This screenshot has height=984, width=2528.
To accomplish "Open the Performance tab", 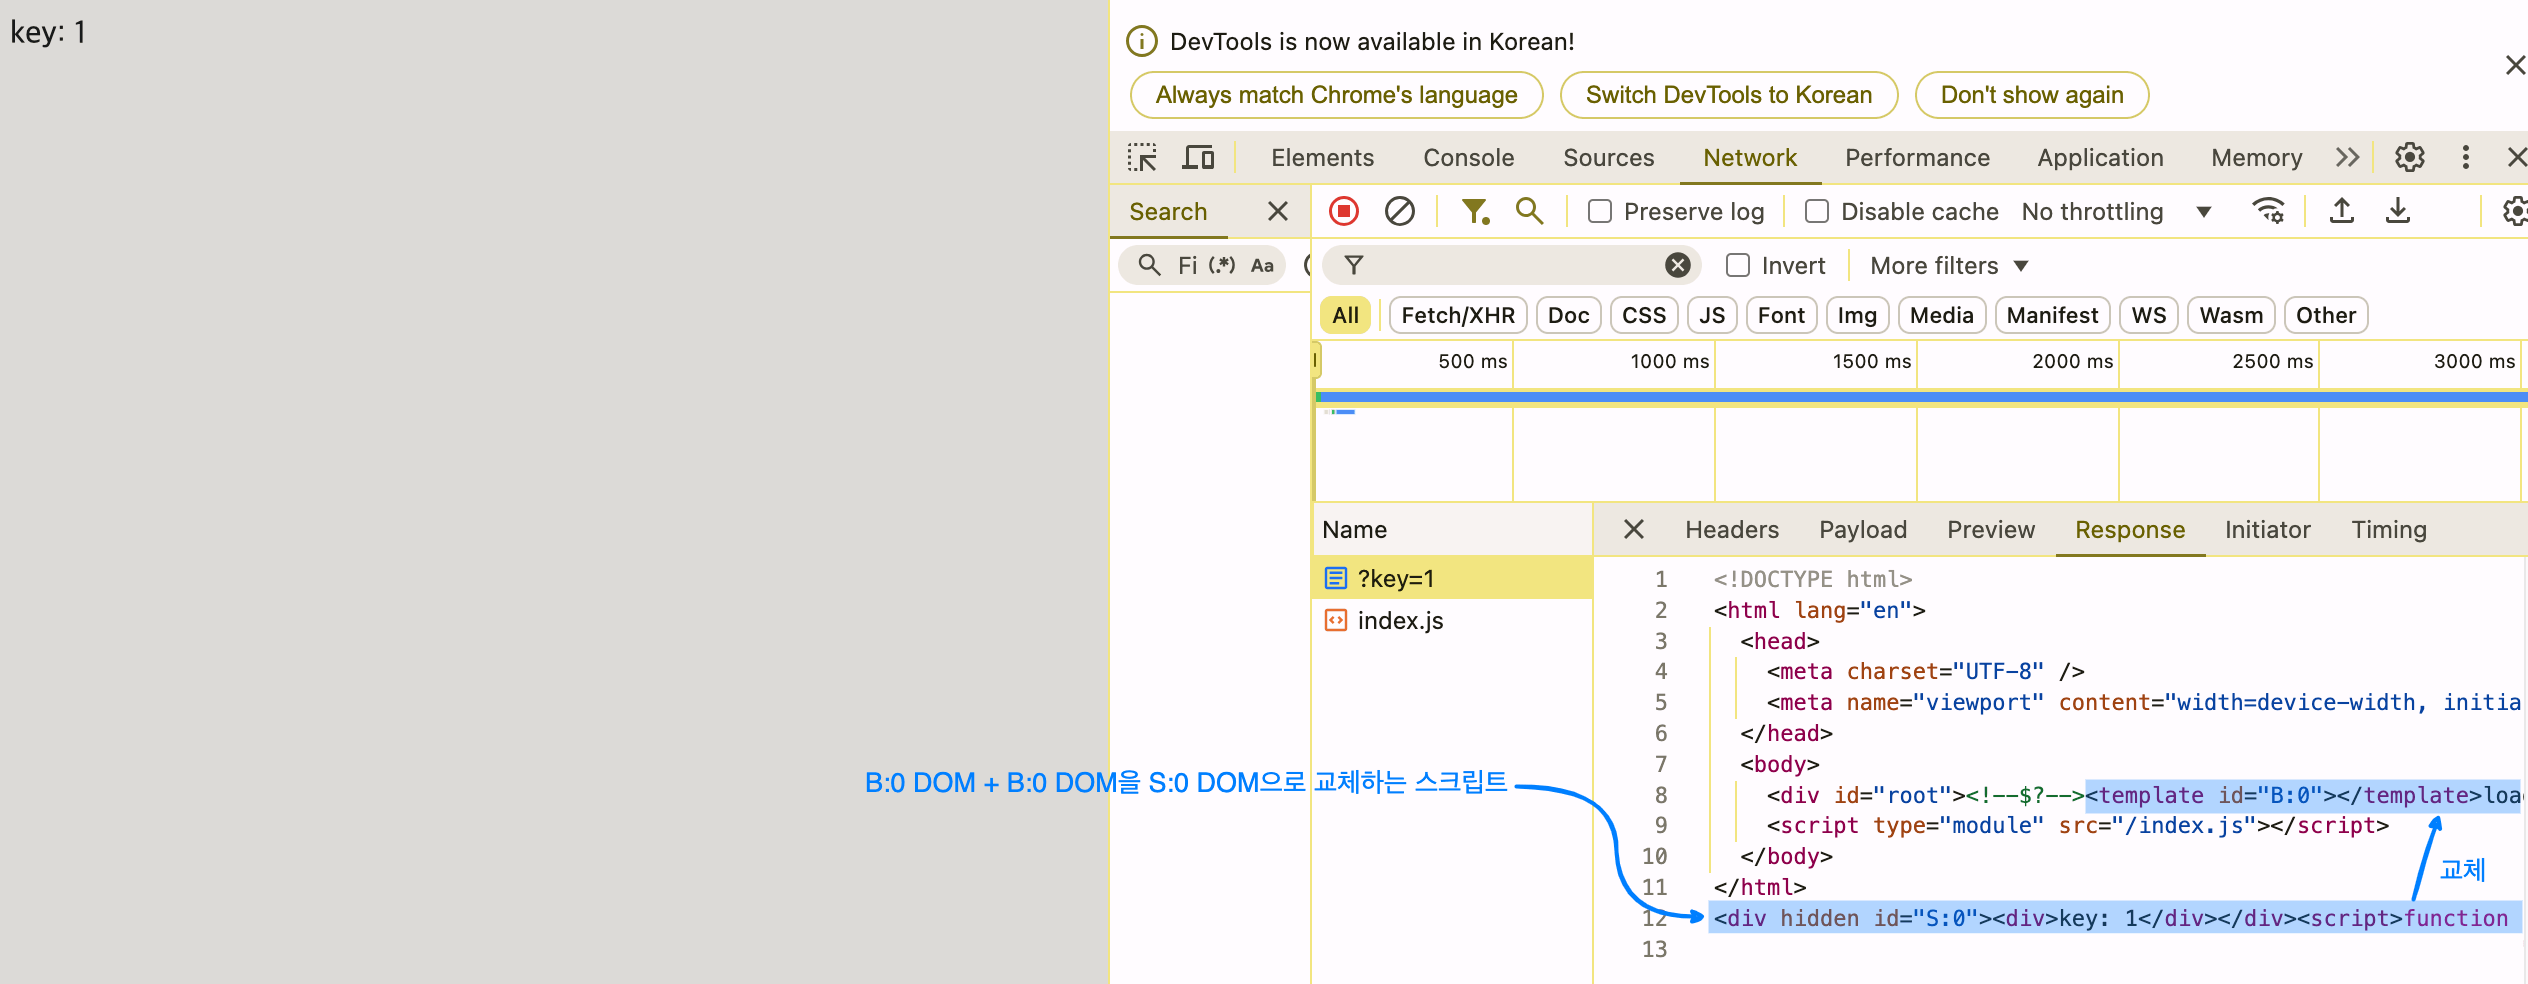I will coord(1917,158).
